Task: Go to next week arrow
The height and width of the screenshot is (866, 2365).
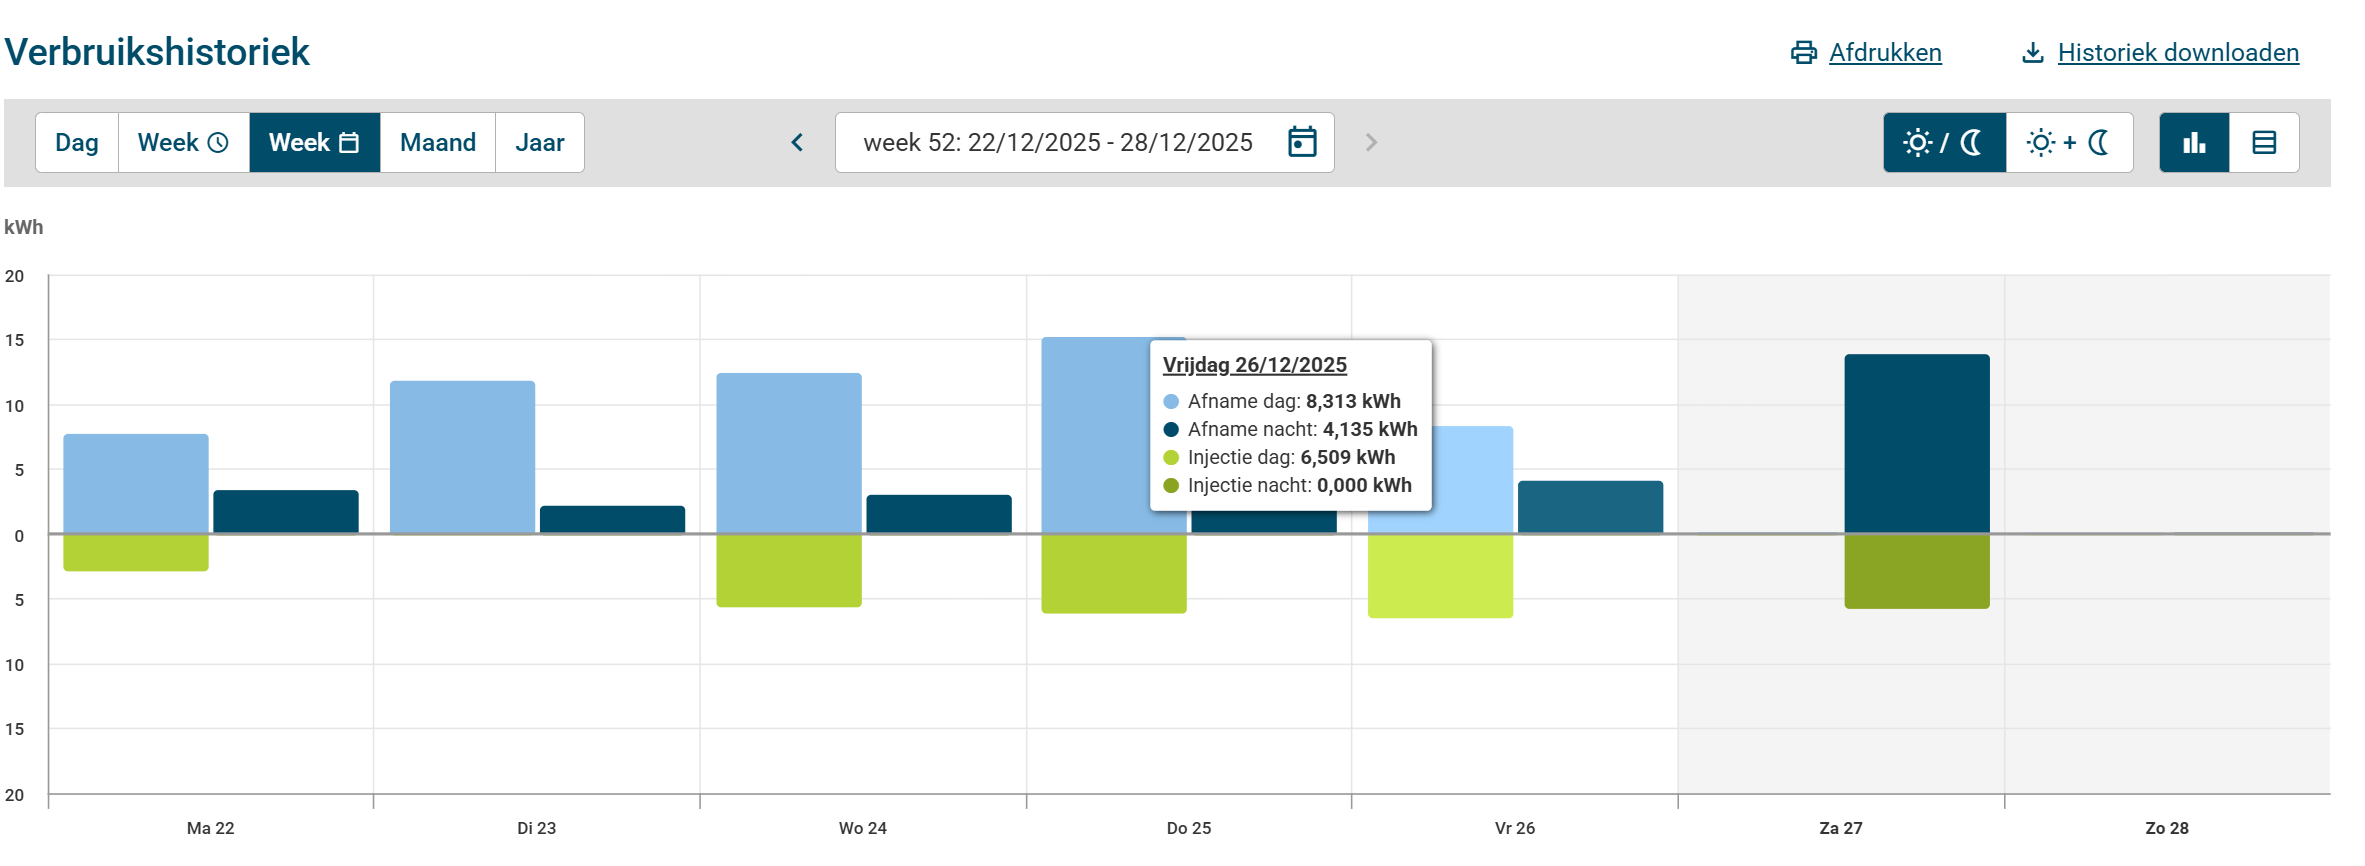Action: tap(1371, 143)
